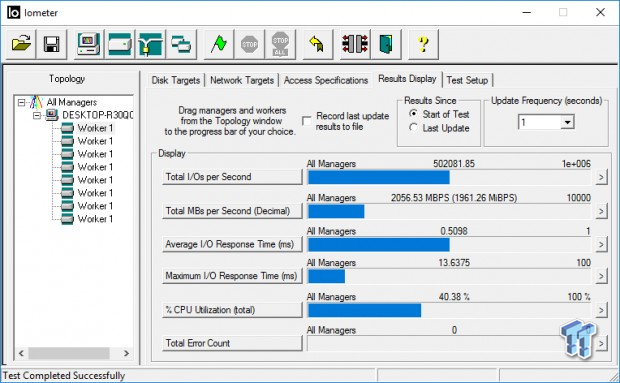The image size is (620, 383).
Task: Stop the current test
Action: click(249, 44)
